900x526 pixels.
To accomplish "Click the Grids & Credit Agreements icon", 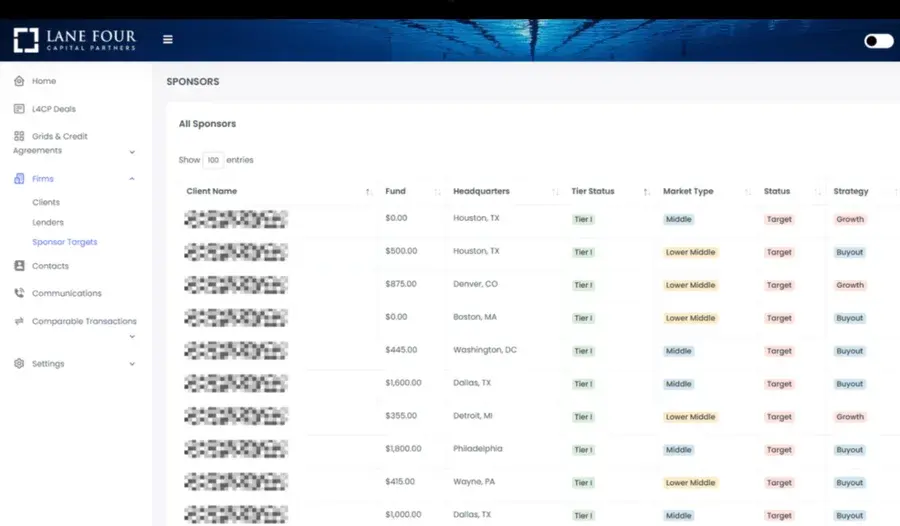I will tap(19, 136).
